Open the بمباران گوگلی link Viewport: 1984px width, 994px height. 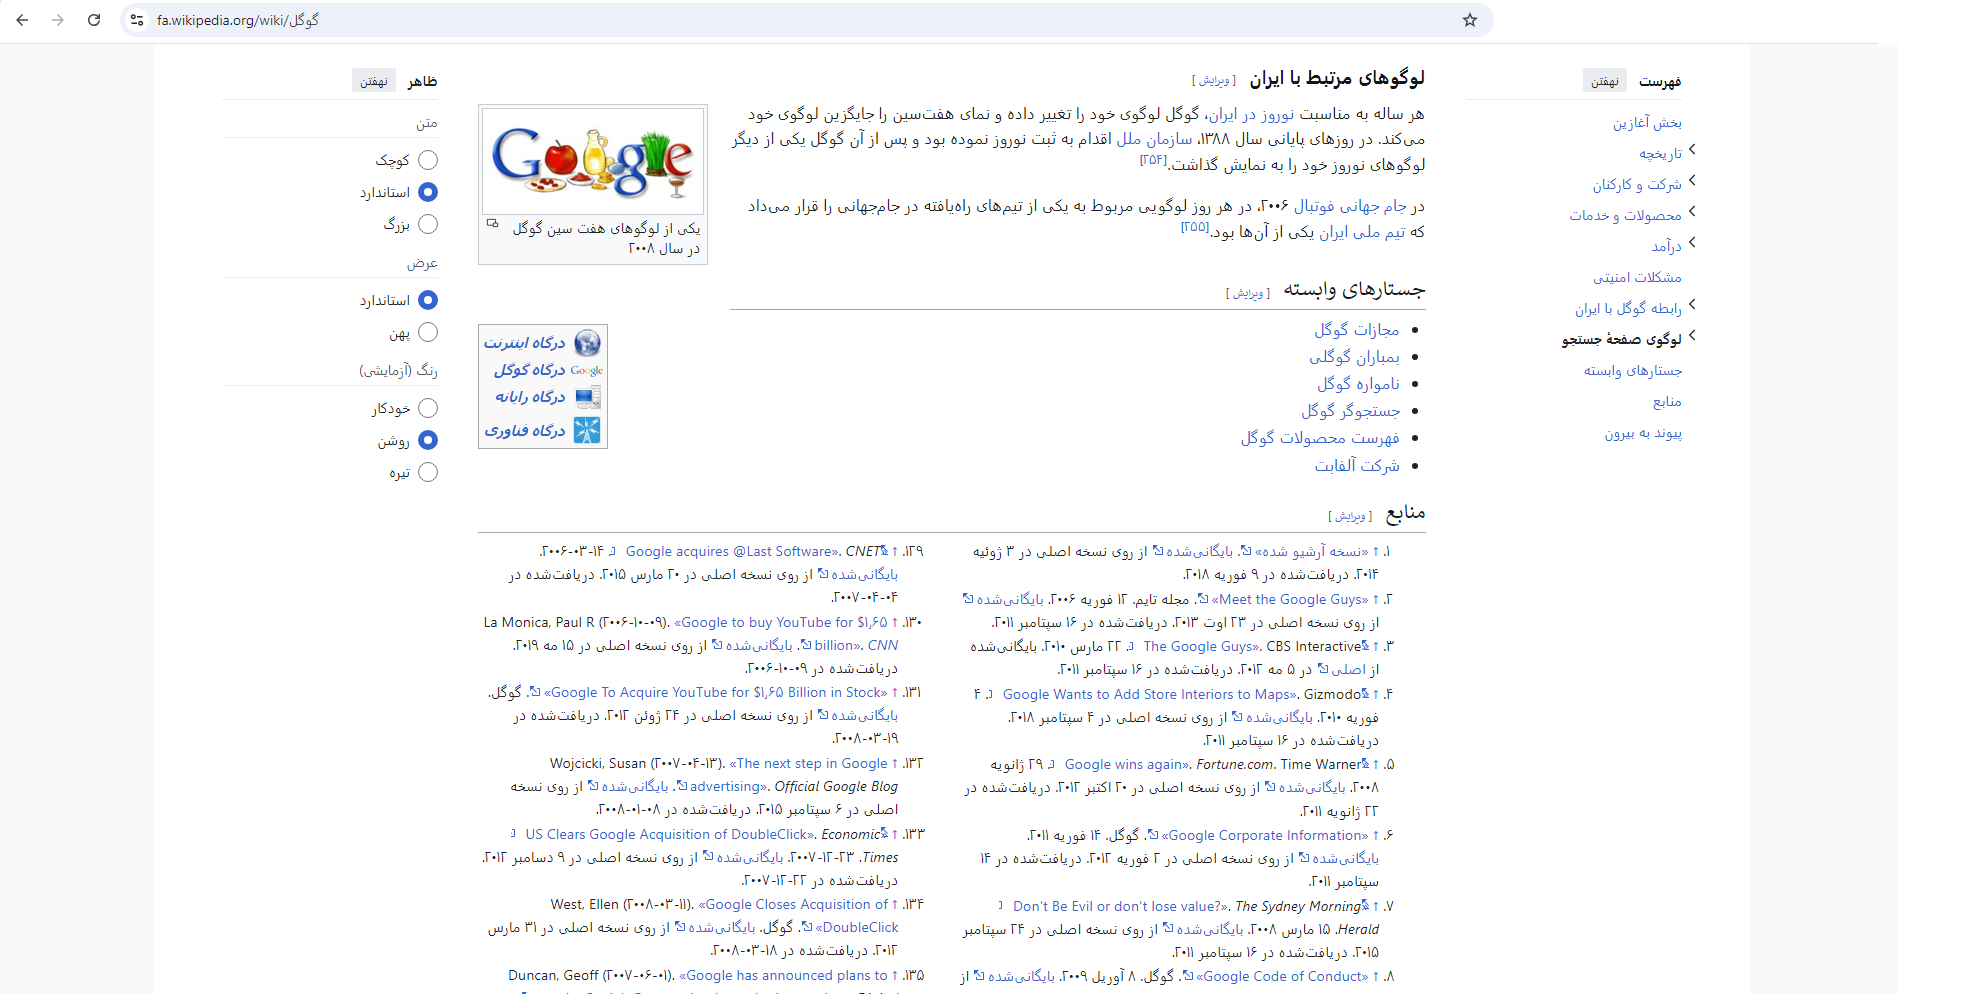pos(1354,357)
